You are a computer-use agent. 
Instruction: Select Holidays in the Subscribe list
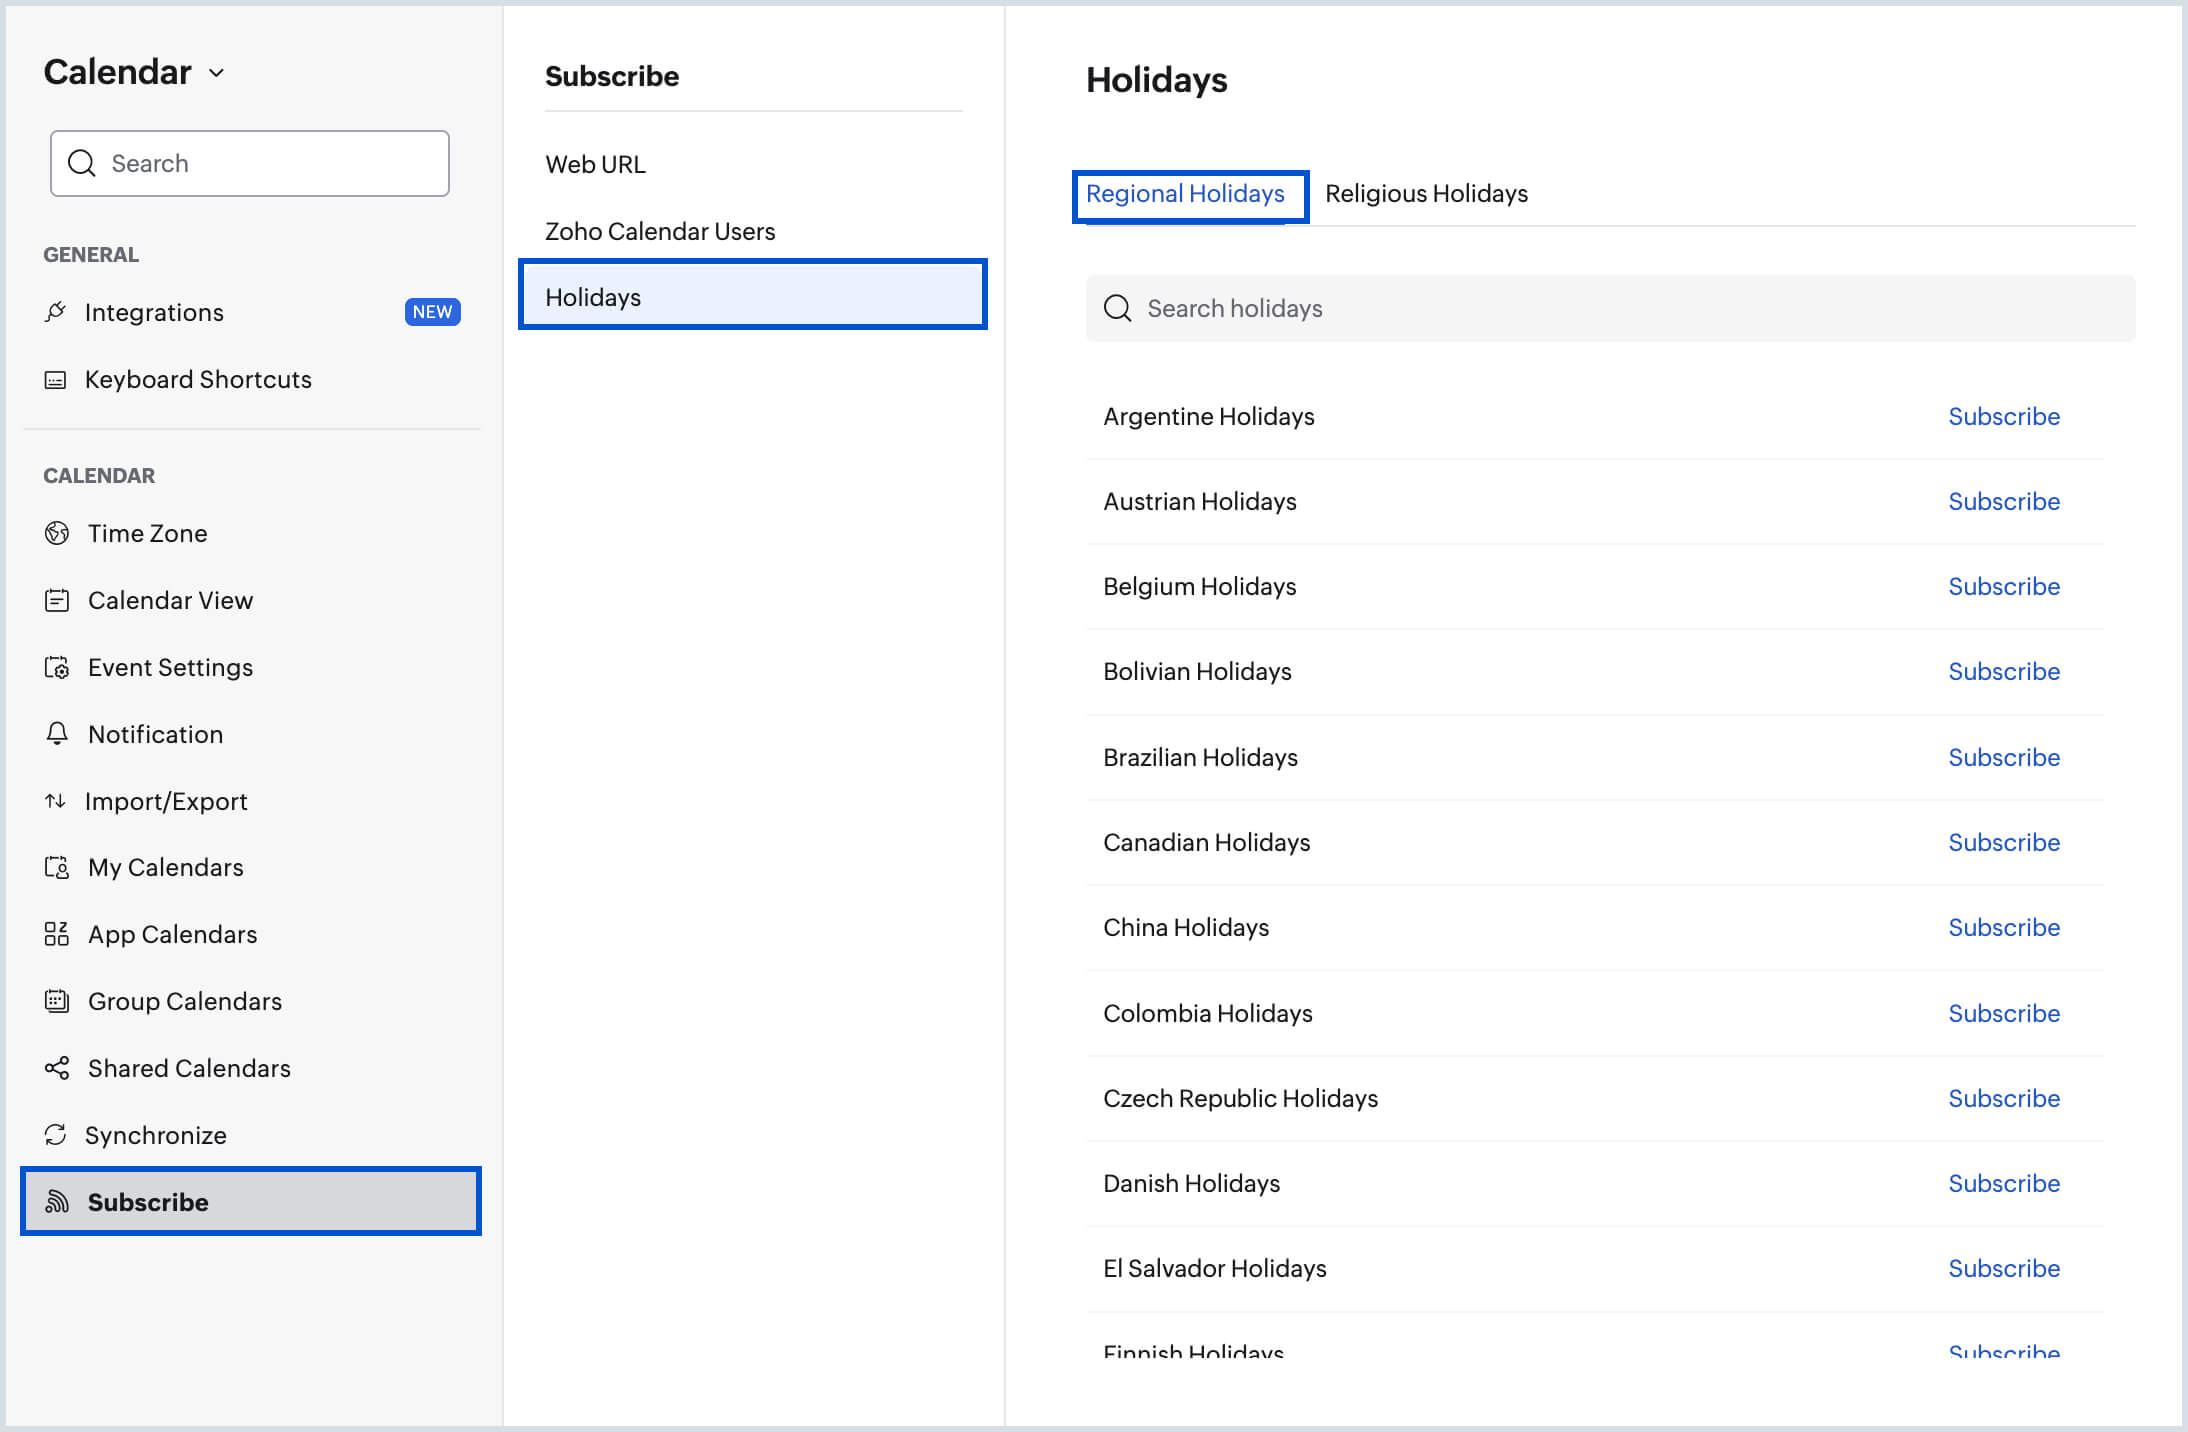pos(753,297)
